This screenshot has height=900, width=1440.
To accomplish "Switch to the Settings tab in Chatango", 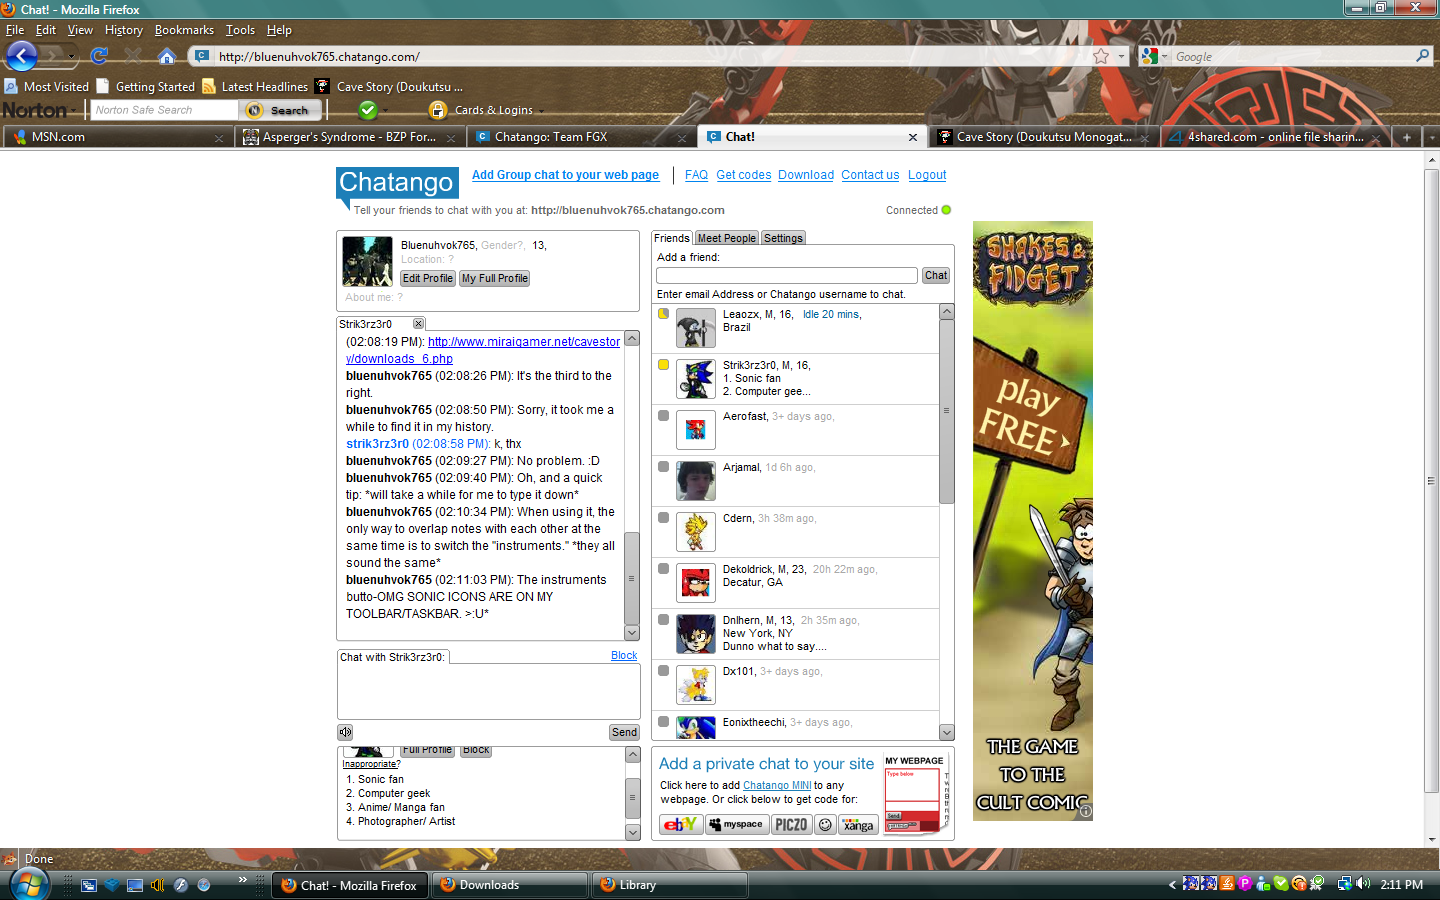I will click(x=783, y=238).
